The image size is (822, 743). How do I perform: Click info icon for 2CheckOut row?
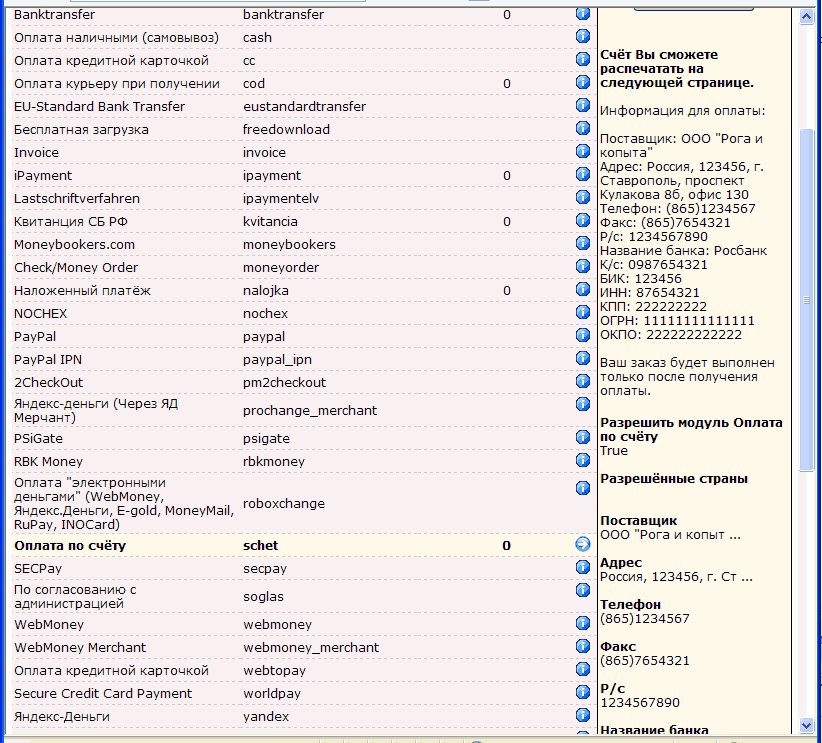pyautogui.click(x=582, y=381)
